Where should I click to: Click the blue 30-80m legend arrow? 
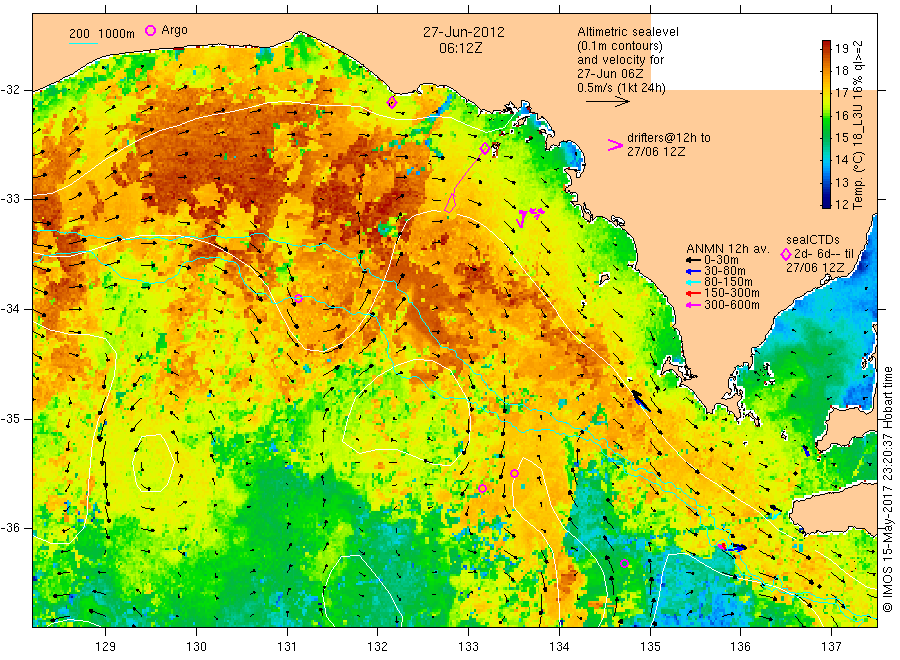(x=693, y=271)
